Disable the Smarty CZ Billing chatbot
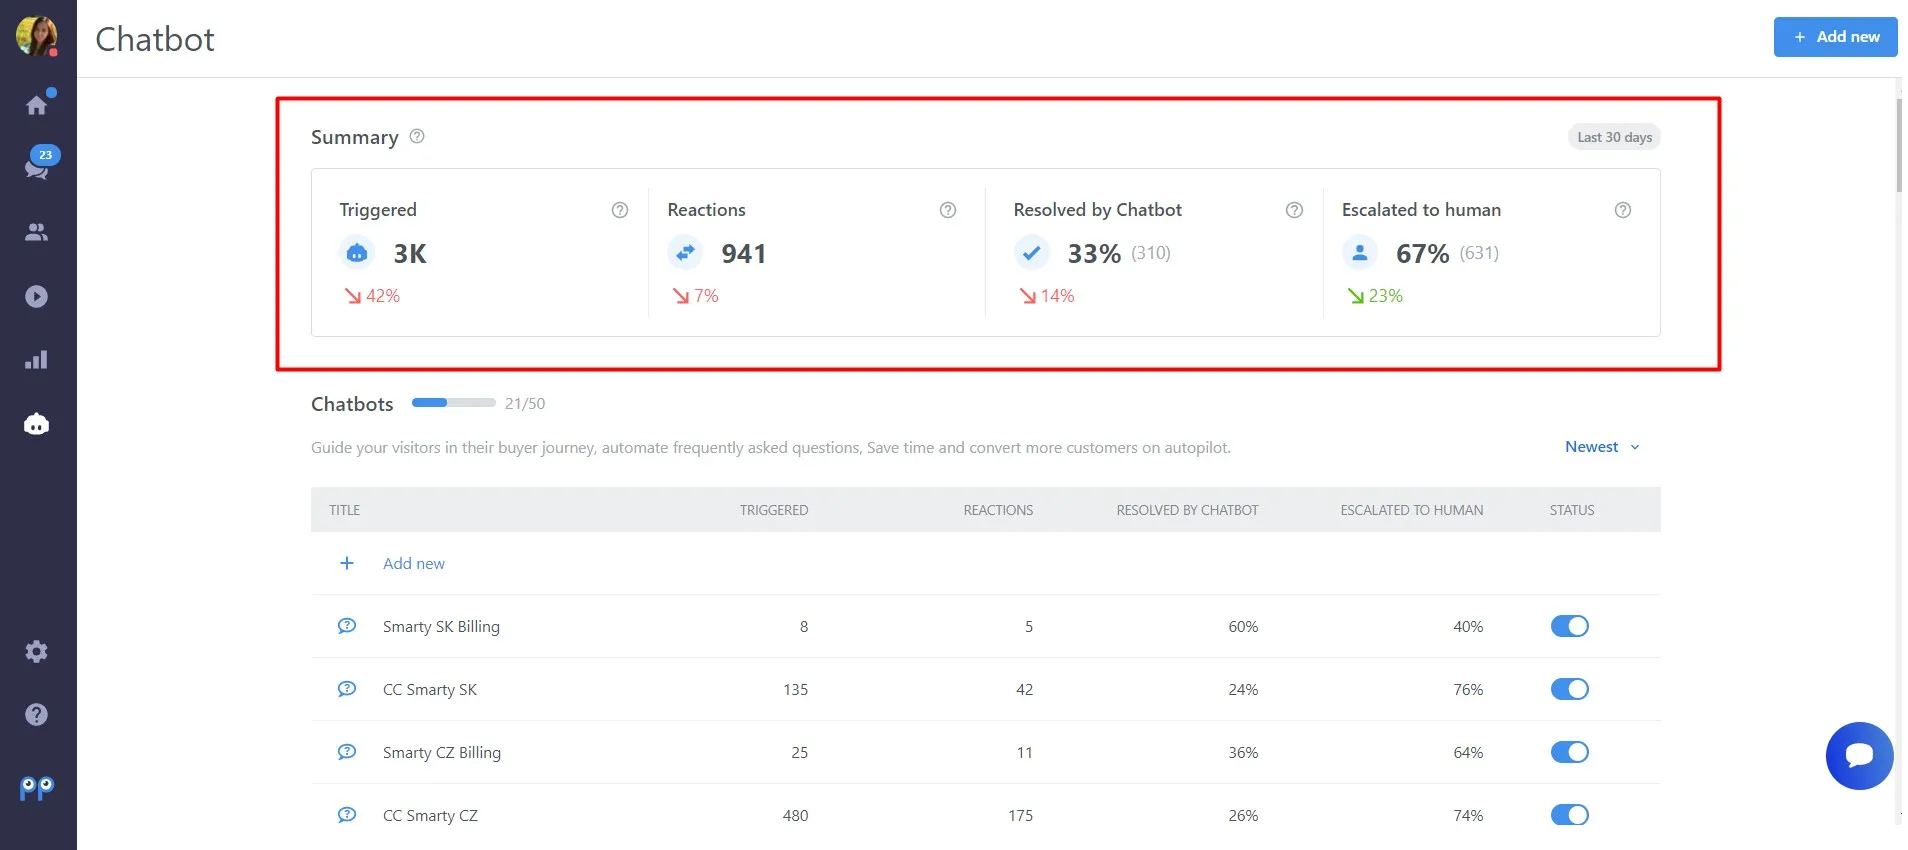Image resolution: width=1908 pixels, height=850 pixels. (1569, 752)
